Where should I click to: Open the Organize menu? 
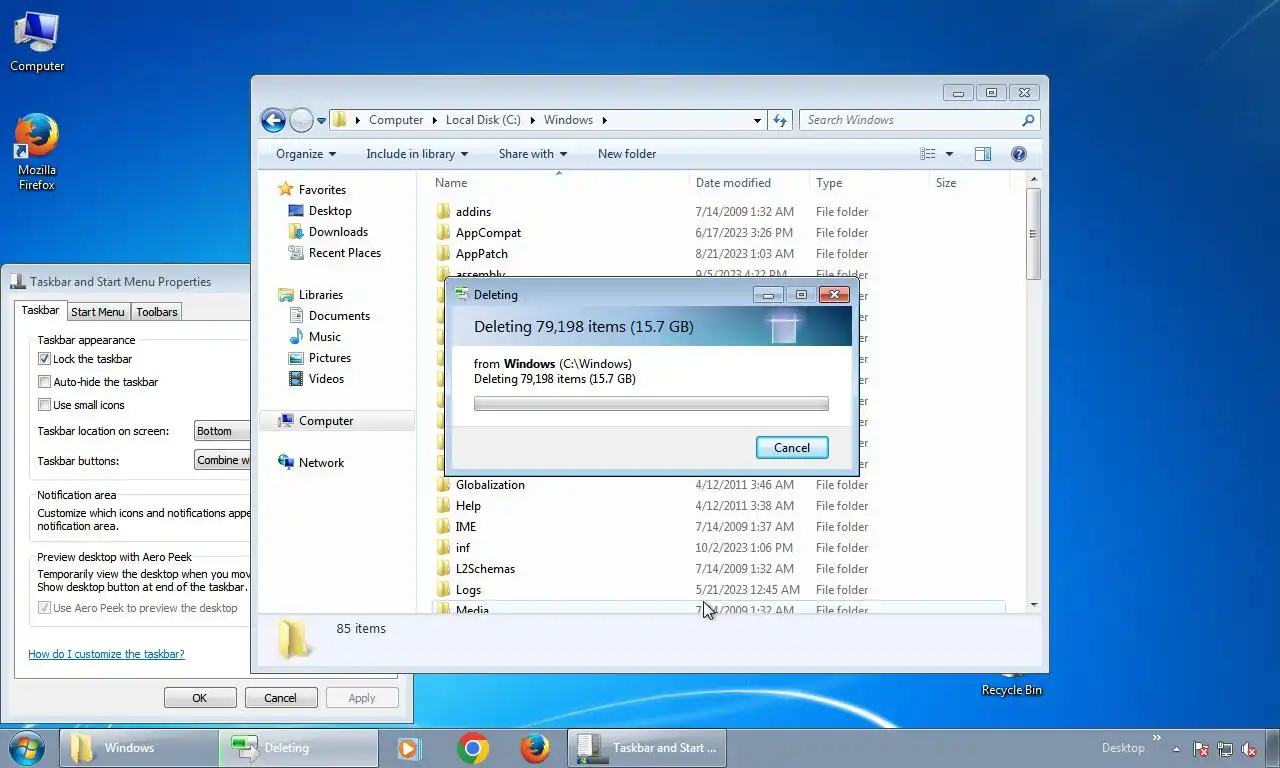[x=306, y=154]
